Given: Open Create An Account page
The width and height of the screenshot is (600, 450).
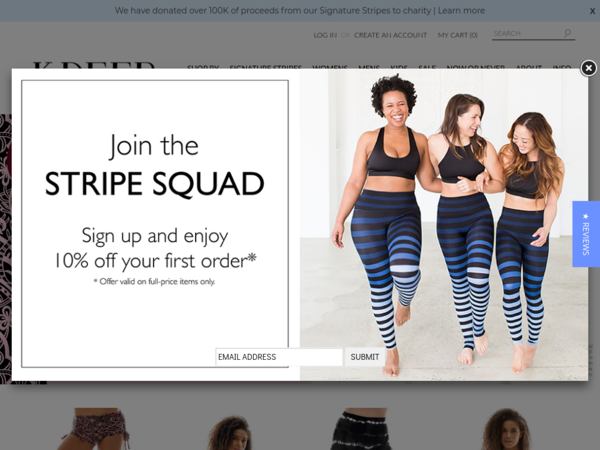Looking at the screenshot, I should pos(390,35).
